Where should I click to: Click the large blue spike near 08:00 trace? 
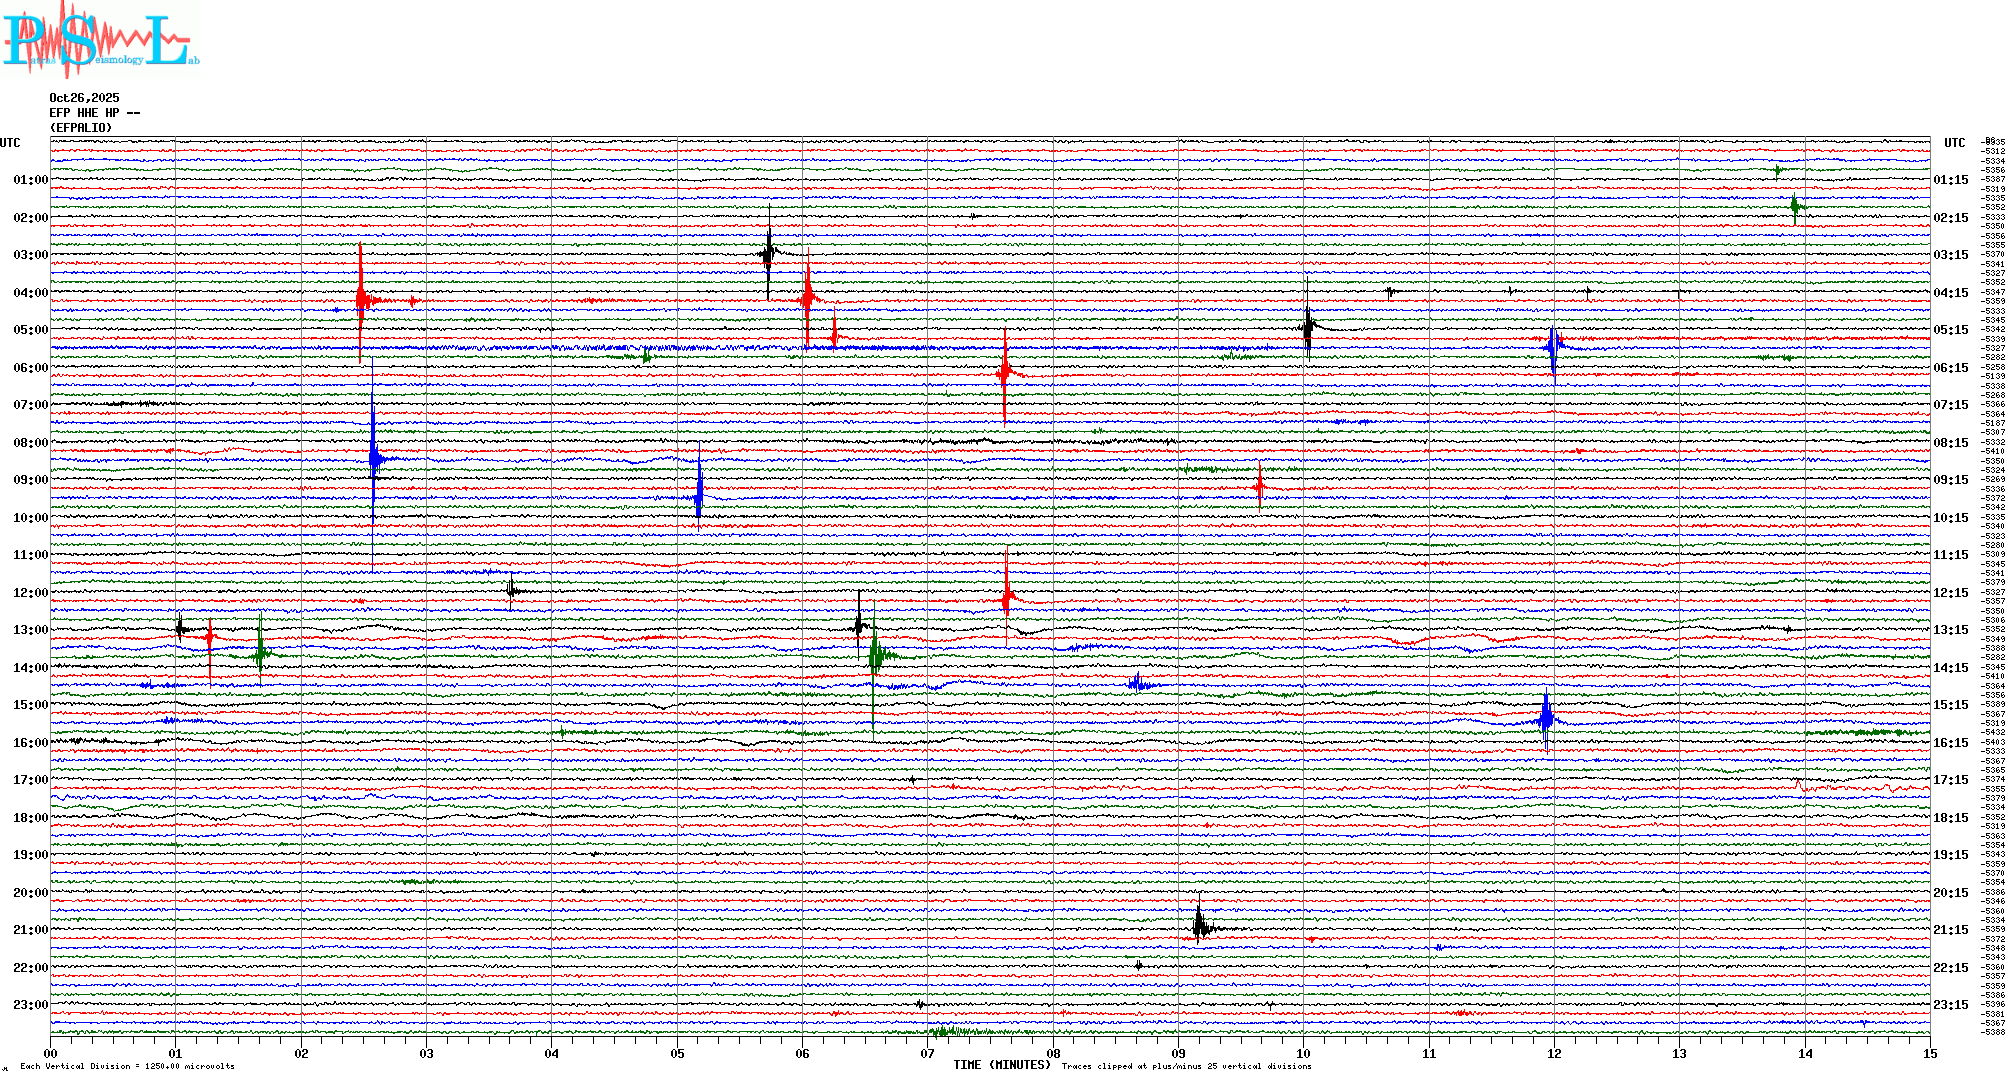(373, 458)
